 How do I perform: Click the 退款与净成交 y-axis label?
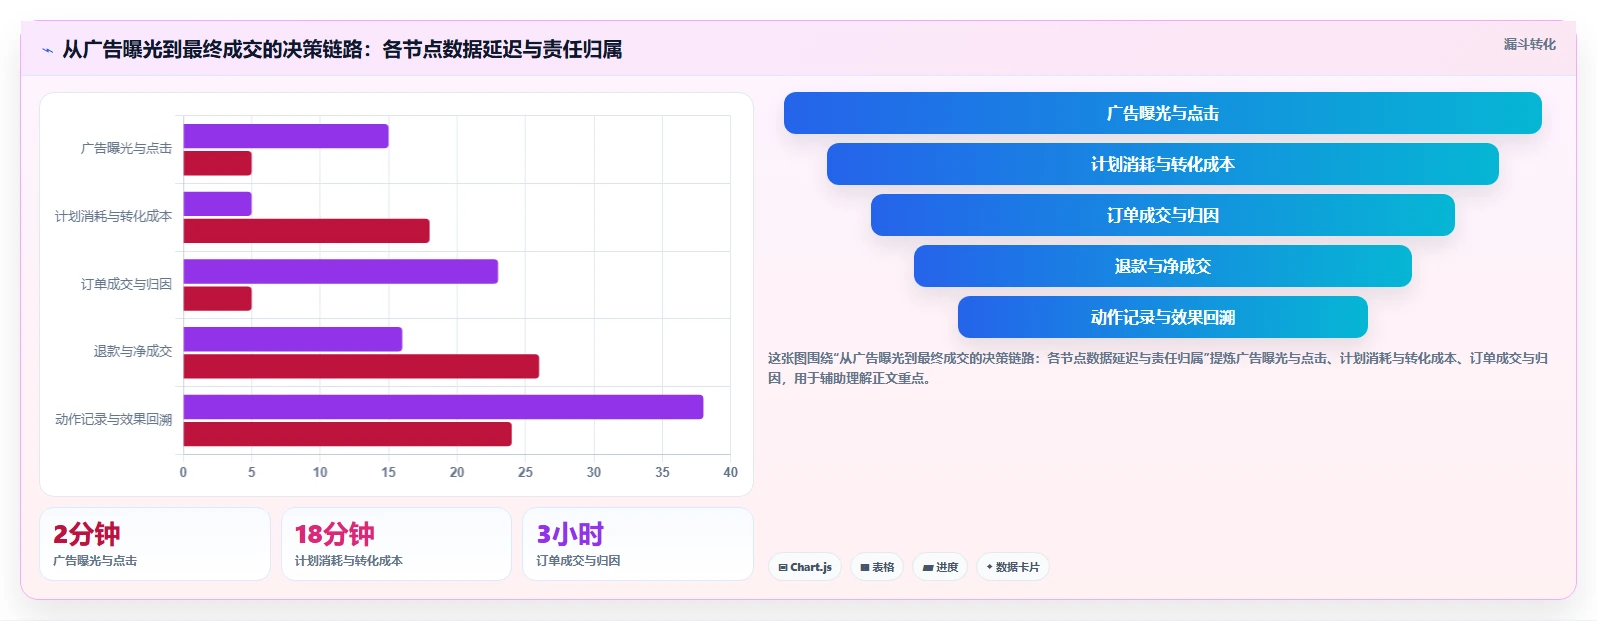pyautogui.click(x=133, y=351)
